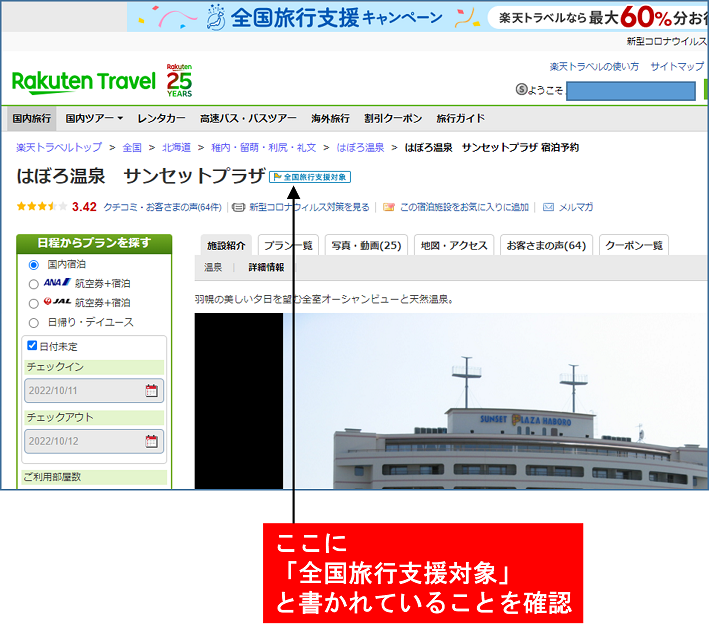
Task: Open the 温泉 sub-tab
Action: 213,267
